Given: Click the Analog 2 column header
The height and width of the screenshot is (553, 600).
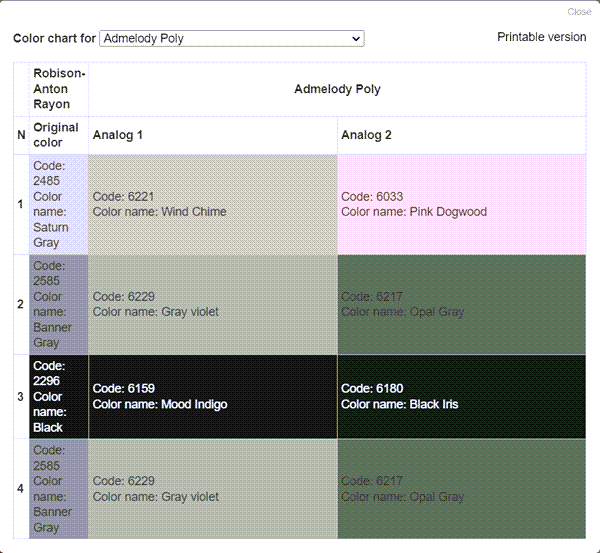Looking at the screenshot, I should click(462, 135).
